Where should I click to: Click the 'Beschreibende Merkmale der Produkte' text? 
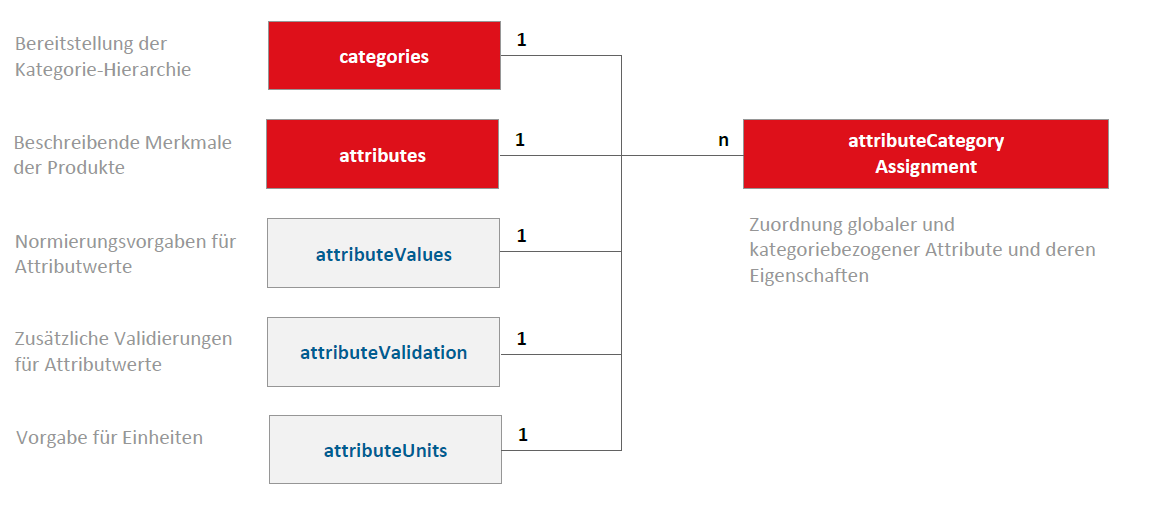pyautogui.click(x=123, y=155)
